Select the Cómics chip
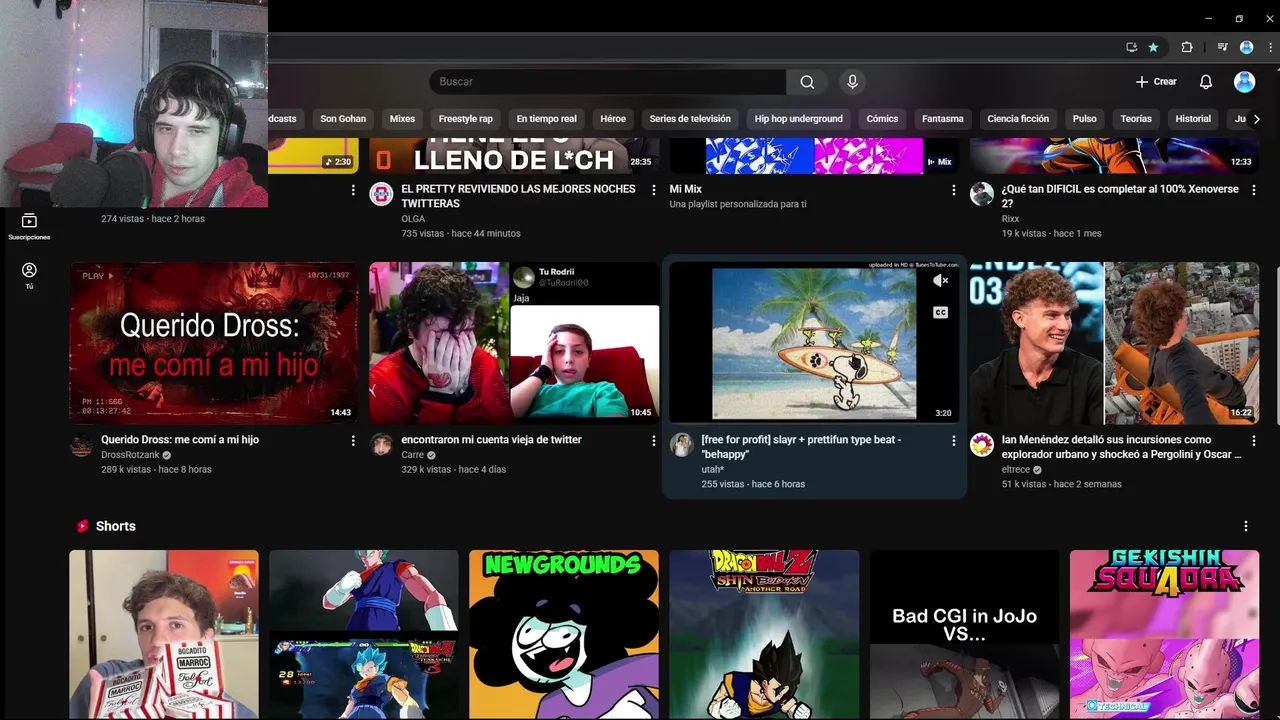 (x=882, y=119)
